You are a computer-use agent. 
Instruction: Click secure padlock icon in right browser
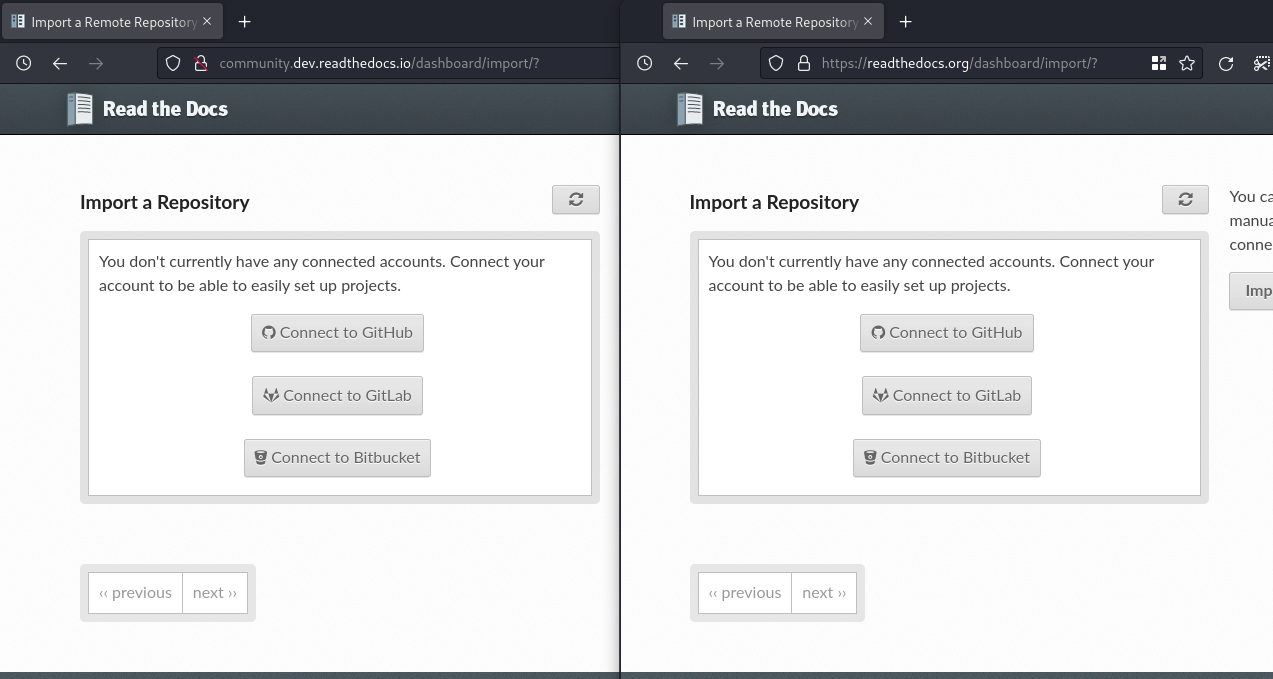pos(803,63)
